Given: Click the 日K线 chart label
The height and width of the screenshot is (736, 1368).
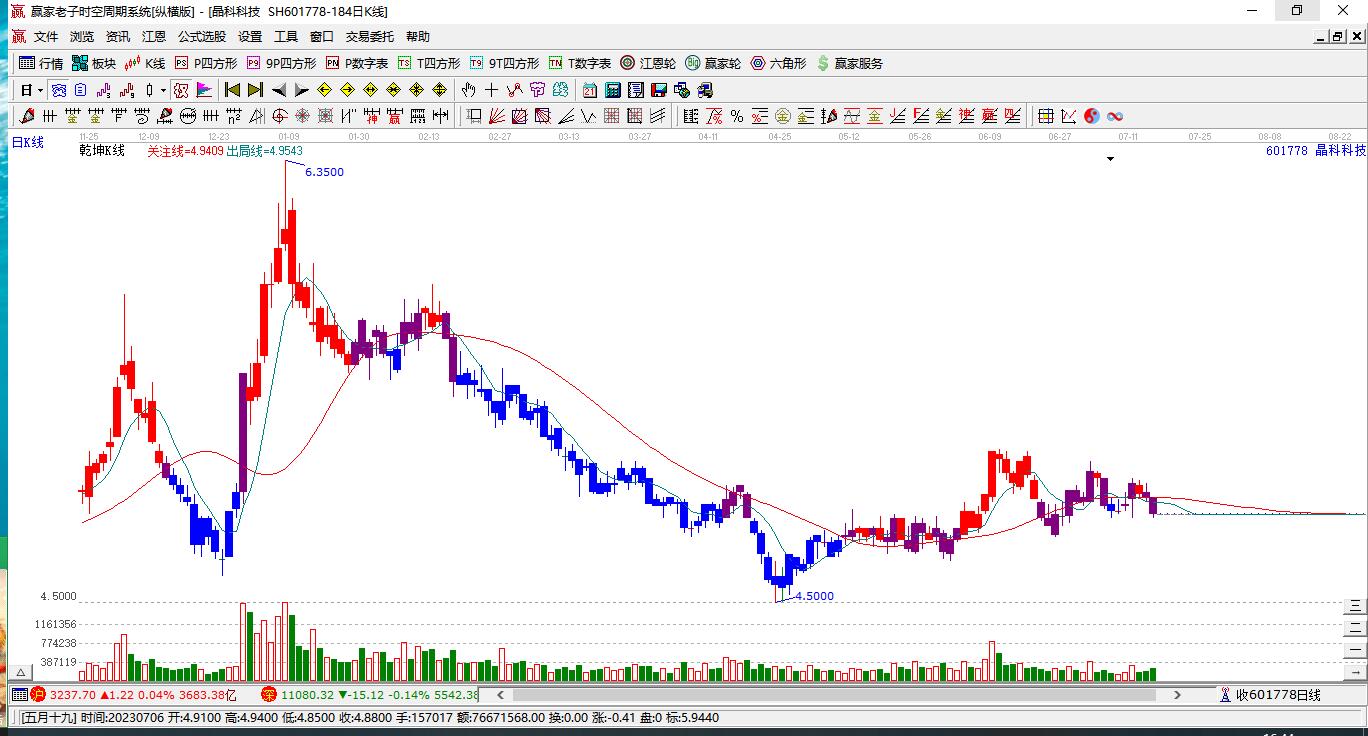Looking at the screenshot, I should [28, 143].
